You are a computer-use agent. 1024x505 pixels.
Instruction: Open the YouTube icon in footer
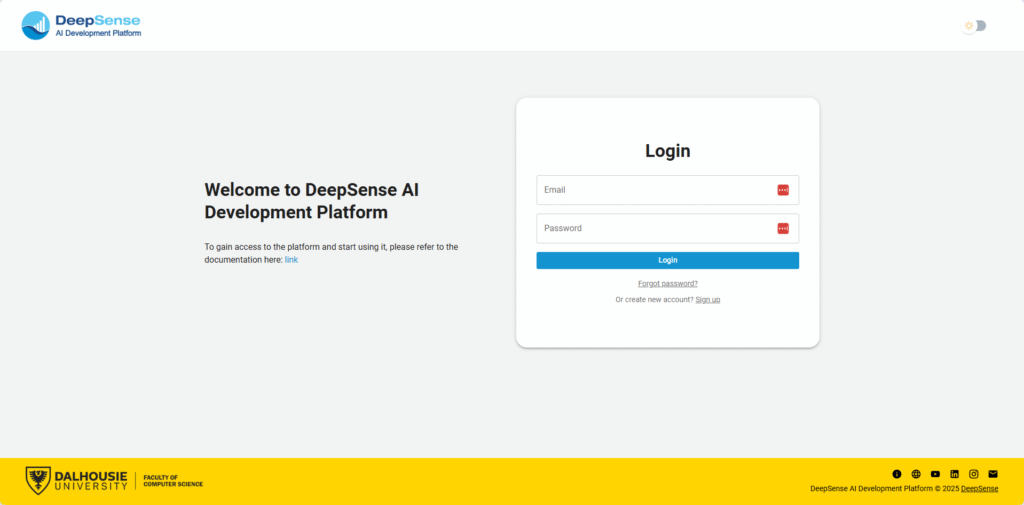[935, 474]
